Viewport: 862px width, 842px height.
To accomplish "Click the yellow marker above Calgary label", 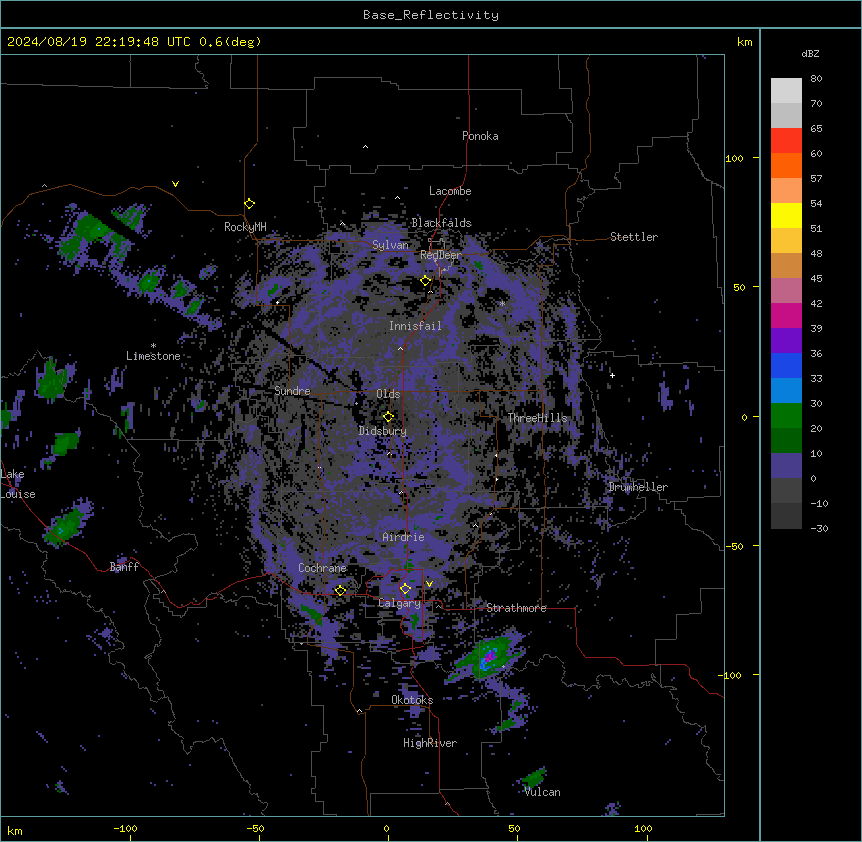I will [405, 589].
